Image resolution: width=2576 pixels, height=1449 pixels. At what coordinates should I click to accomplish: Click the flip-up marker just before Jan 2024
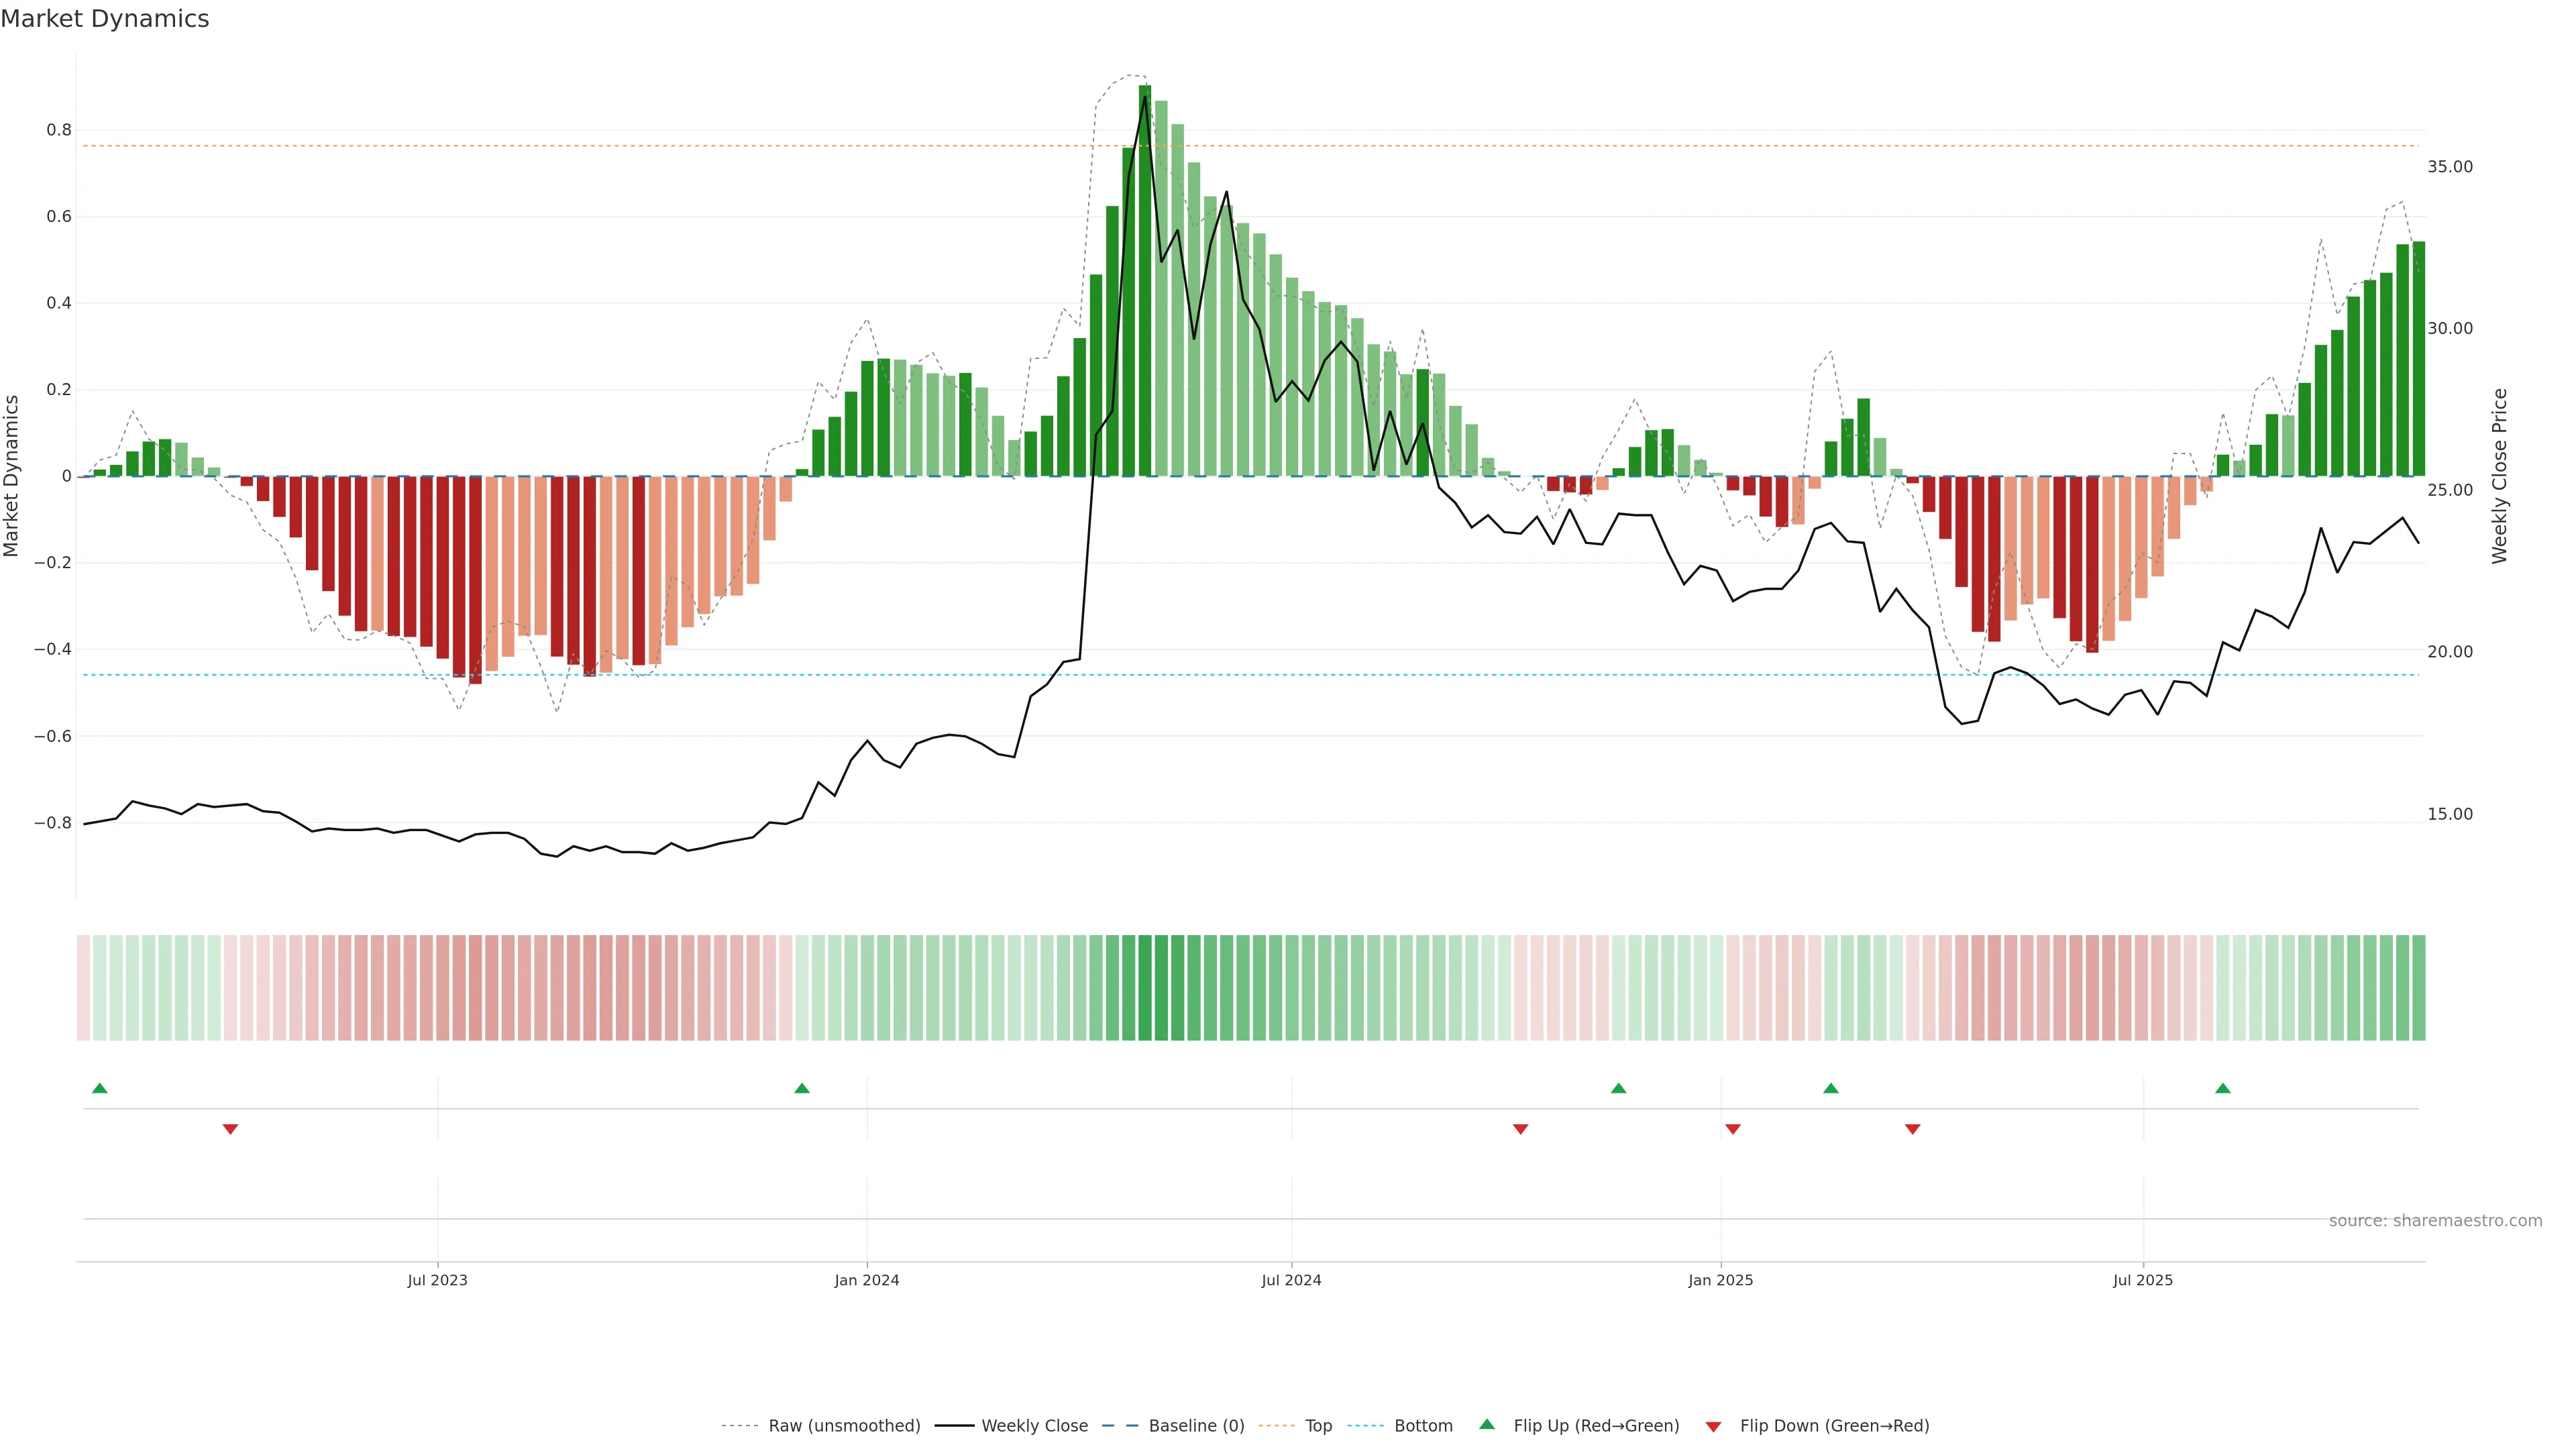click(801, 1088)
